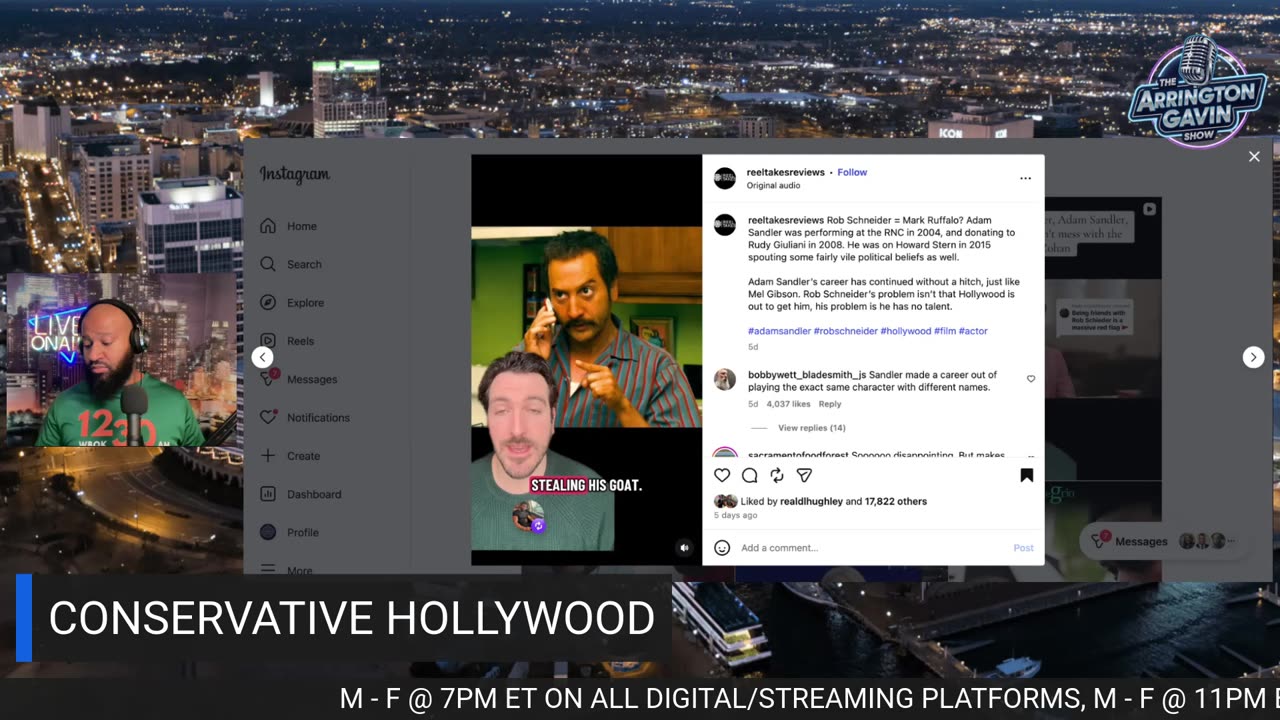
Task: Go to Explore in the sidebar
Action: (292, 302)
